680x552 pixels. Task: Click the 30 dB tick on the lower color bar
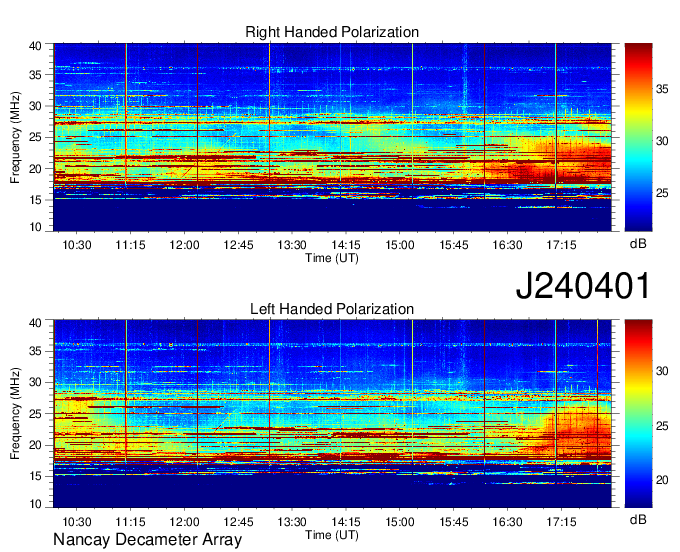point(662,371)
